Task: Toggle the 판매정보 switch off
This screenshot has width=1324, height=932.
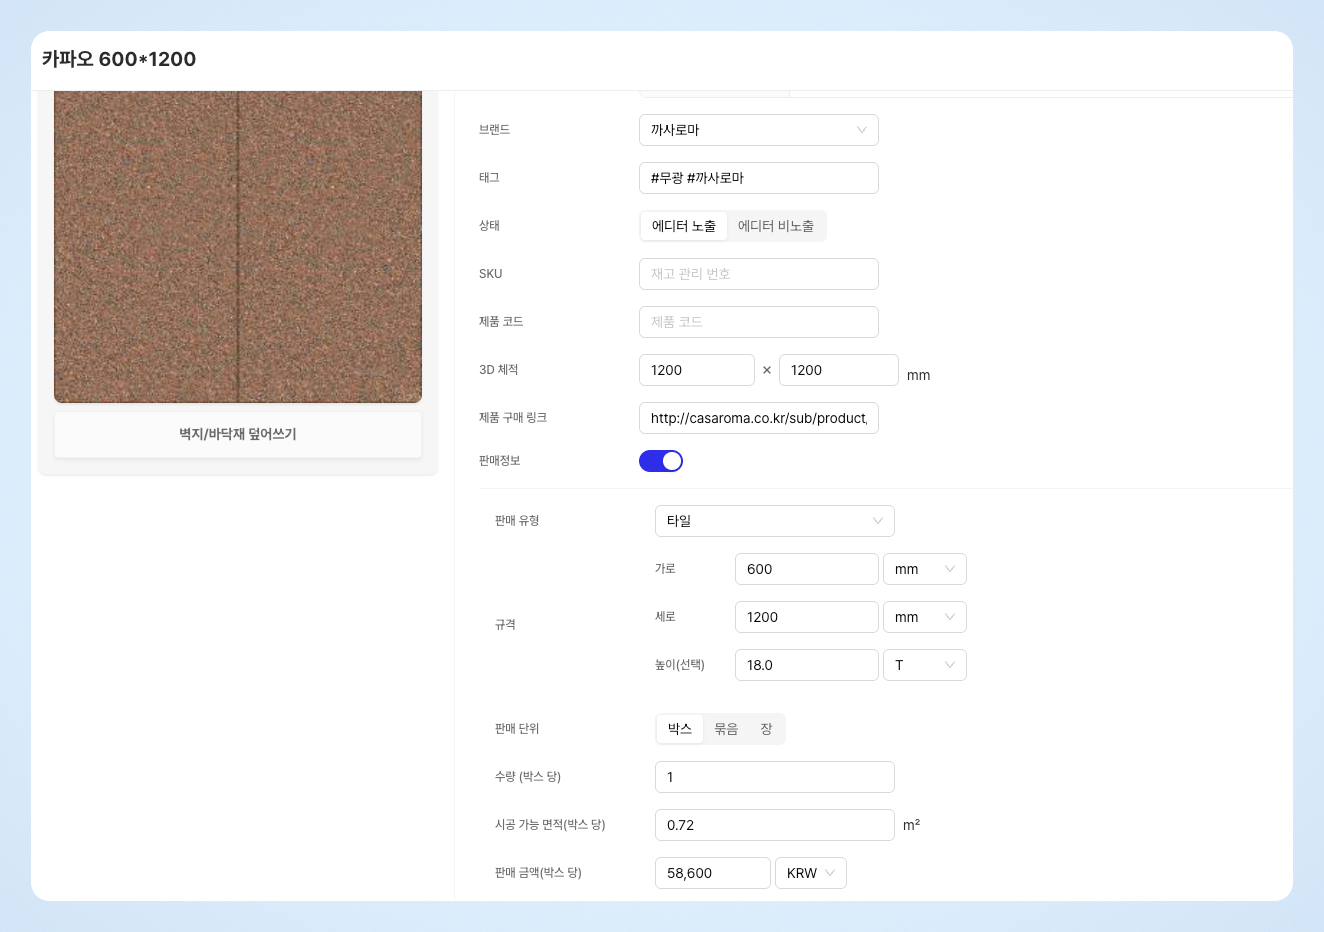Action: tap(661, 461)
